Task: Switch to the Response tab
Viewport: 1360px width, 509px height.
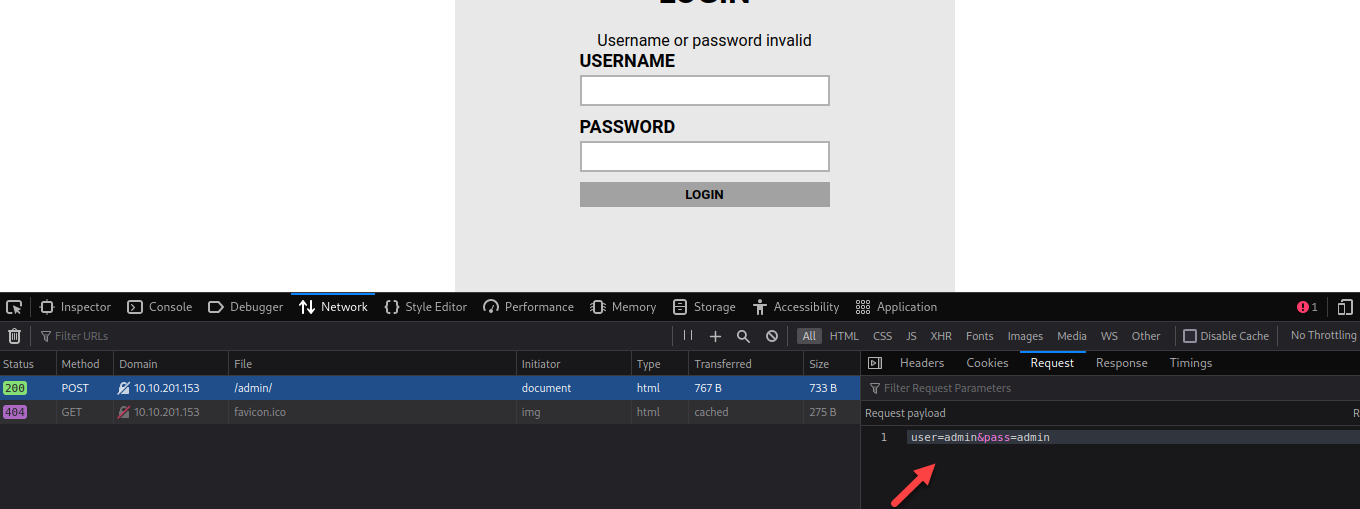Action: coord(1121,363)
